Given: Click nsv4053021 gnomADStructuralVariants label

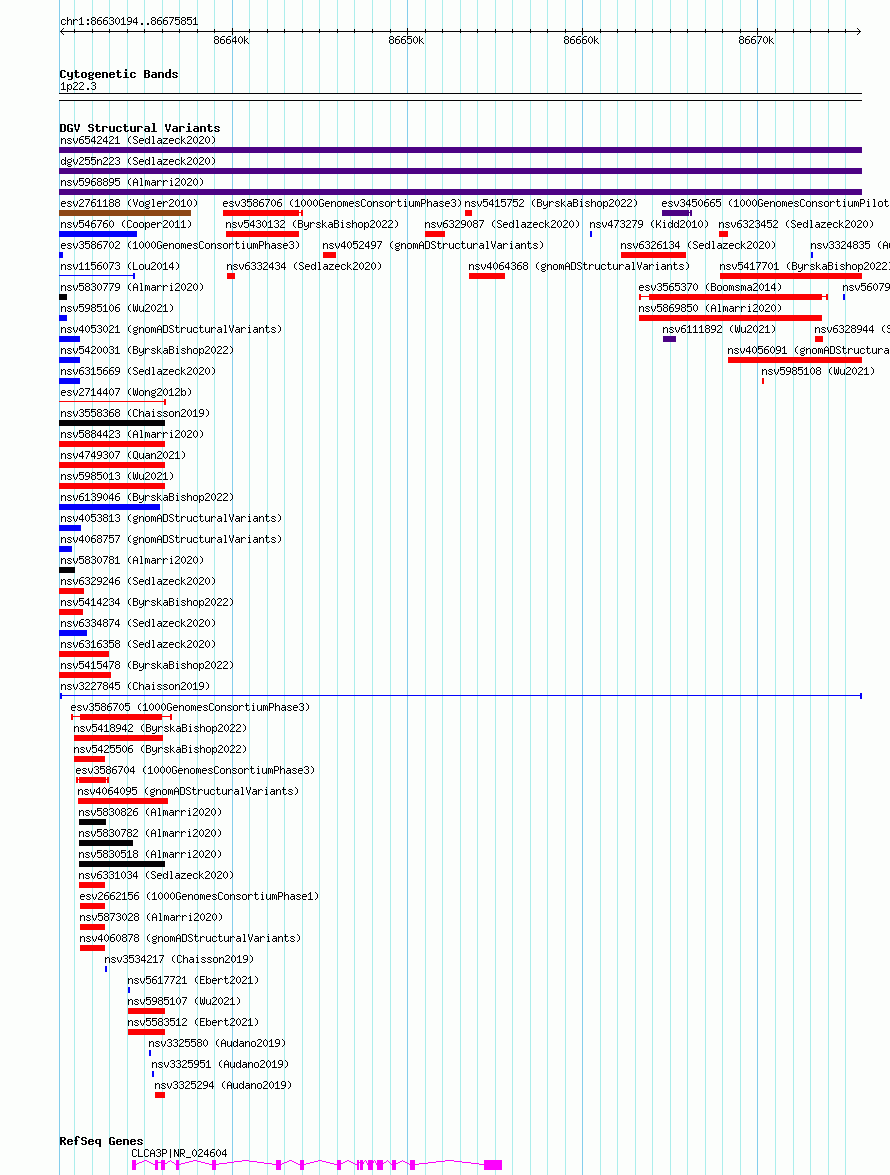Looking at the screenshot, I should (171, 329).
